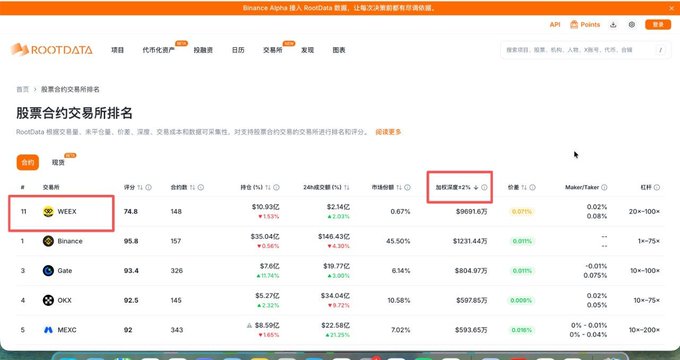Screen dimensions: 680x360
Task: Open the Binance exchange name
Action: pos(70,241)
